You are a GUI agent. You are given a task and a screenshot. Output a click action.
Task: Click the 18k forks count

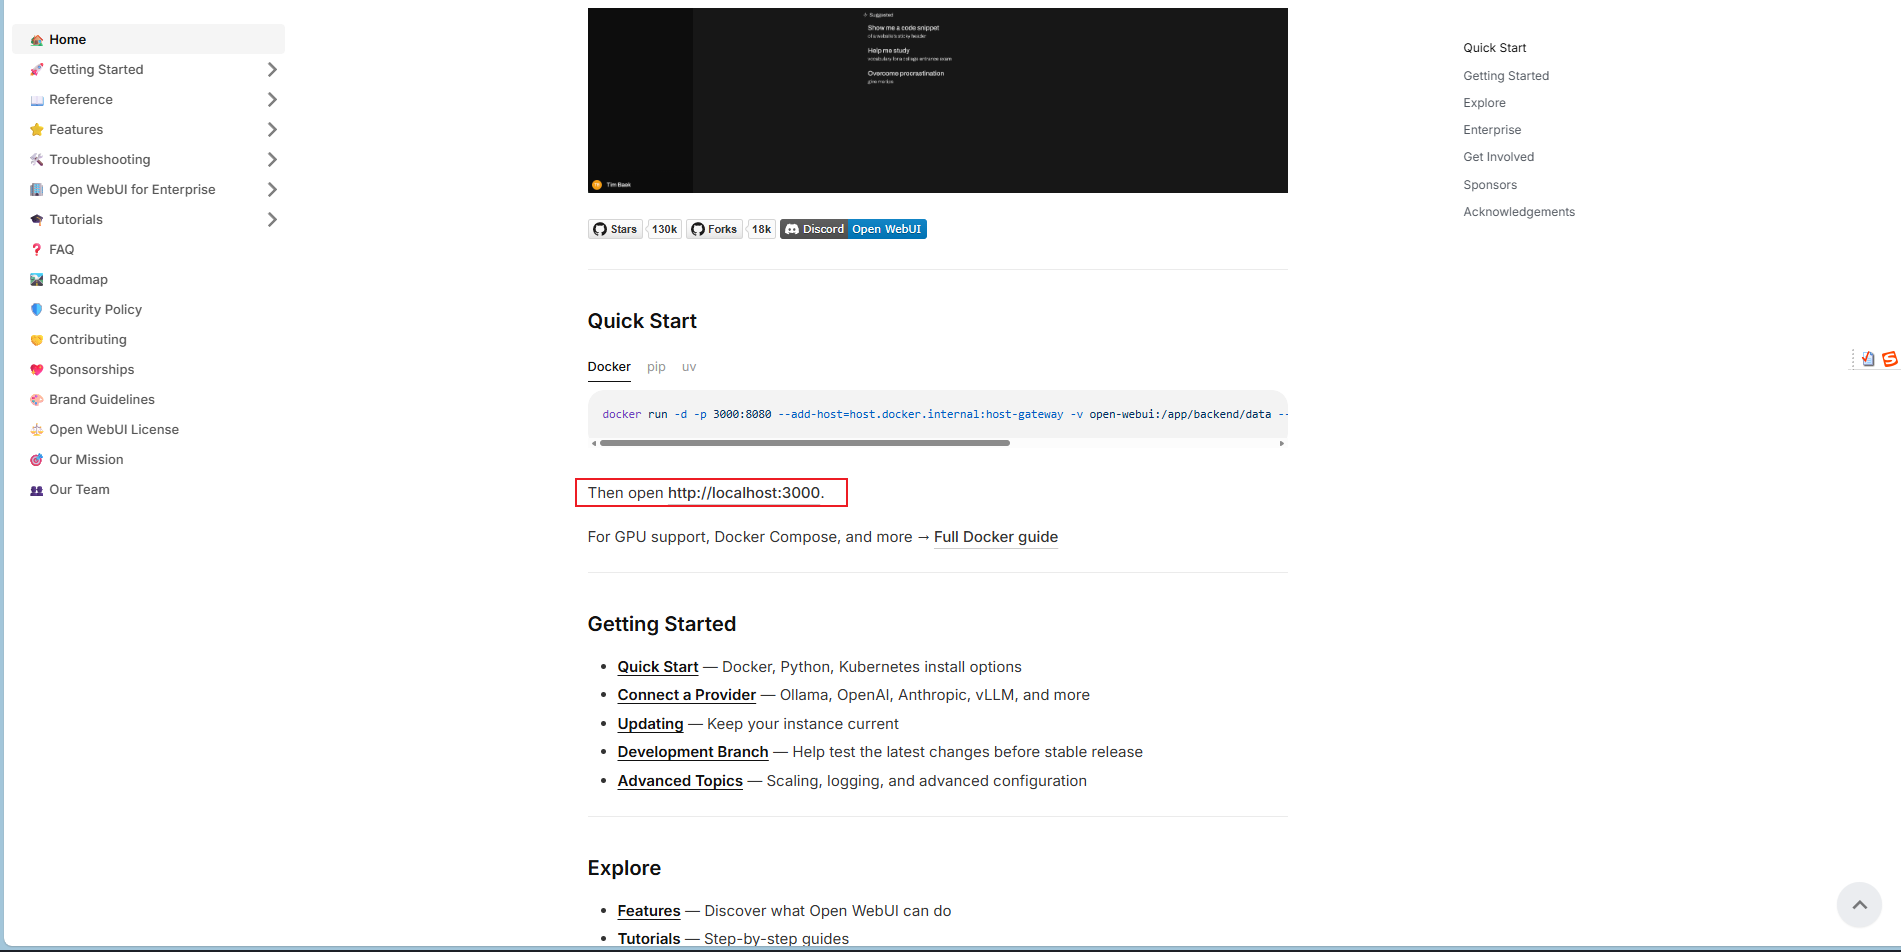coord(762,229)
